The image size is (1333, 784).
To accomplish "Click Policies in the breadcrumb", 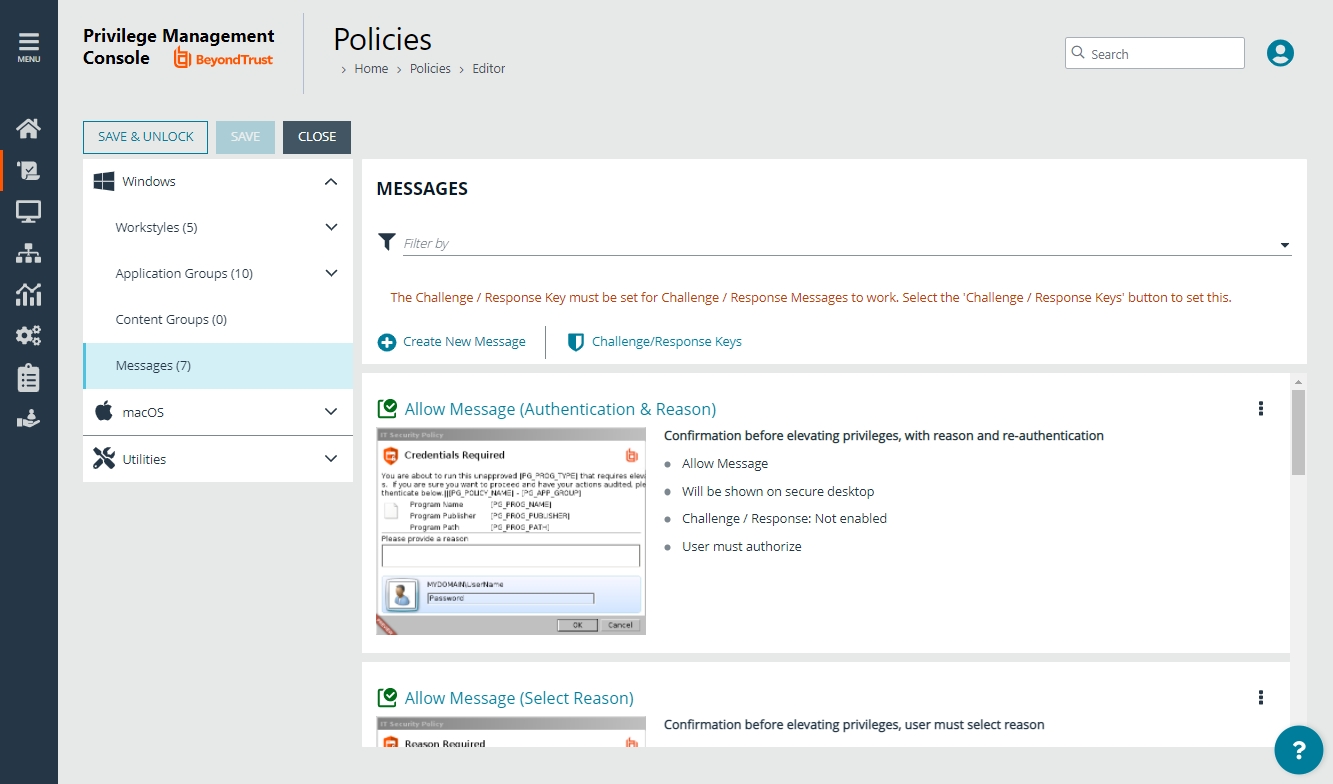I will [430, 69].
